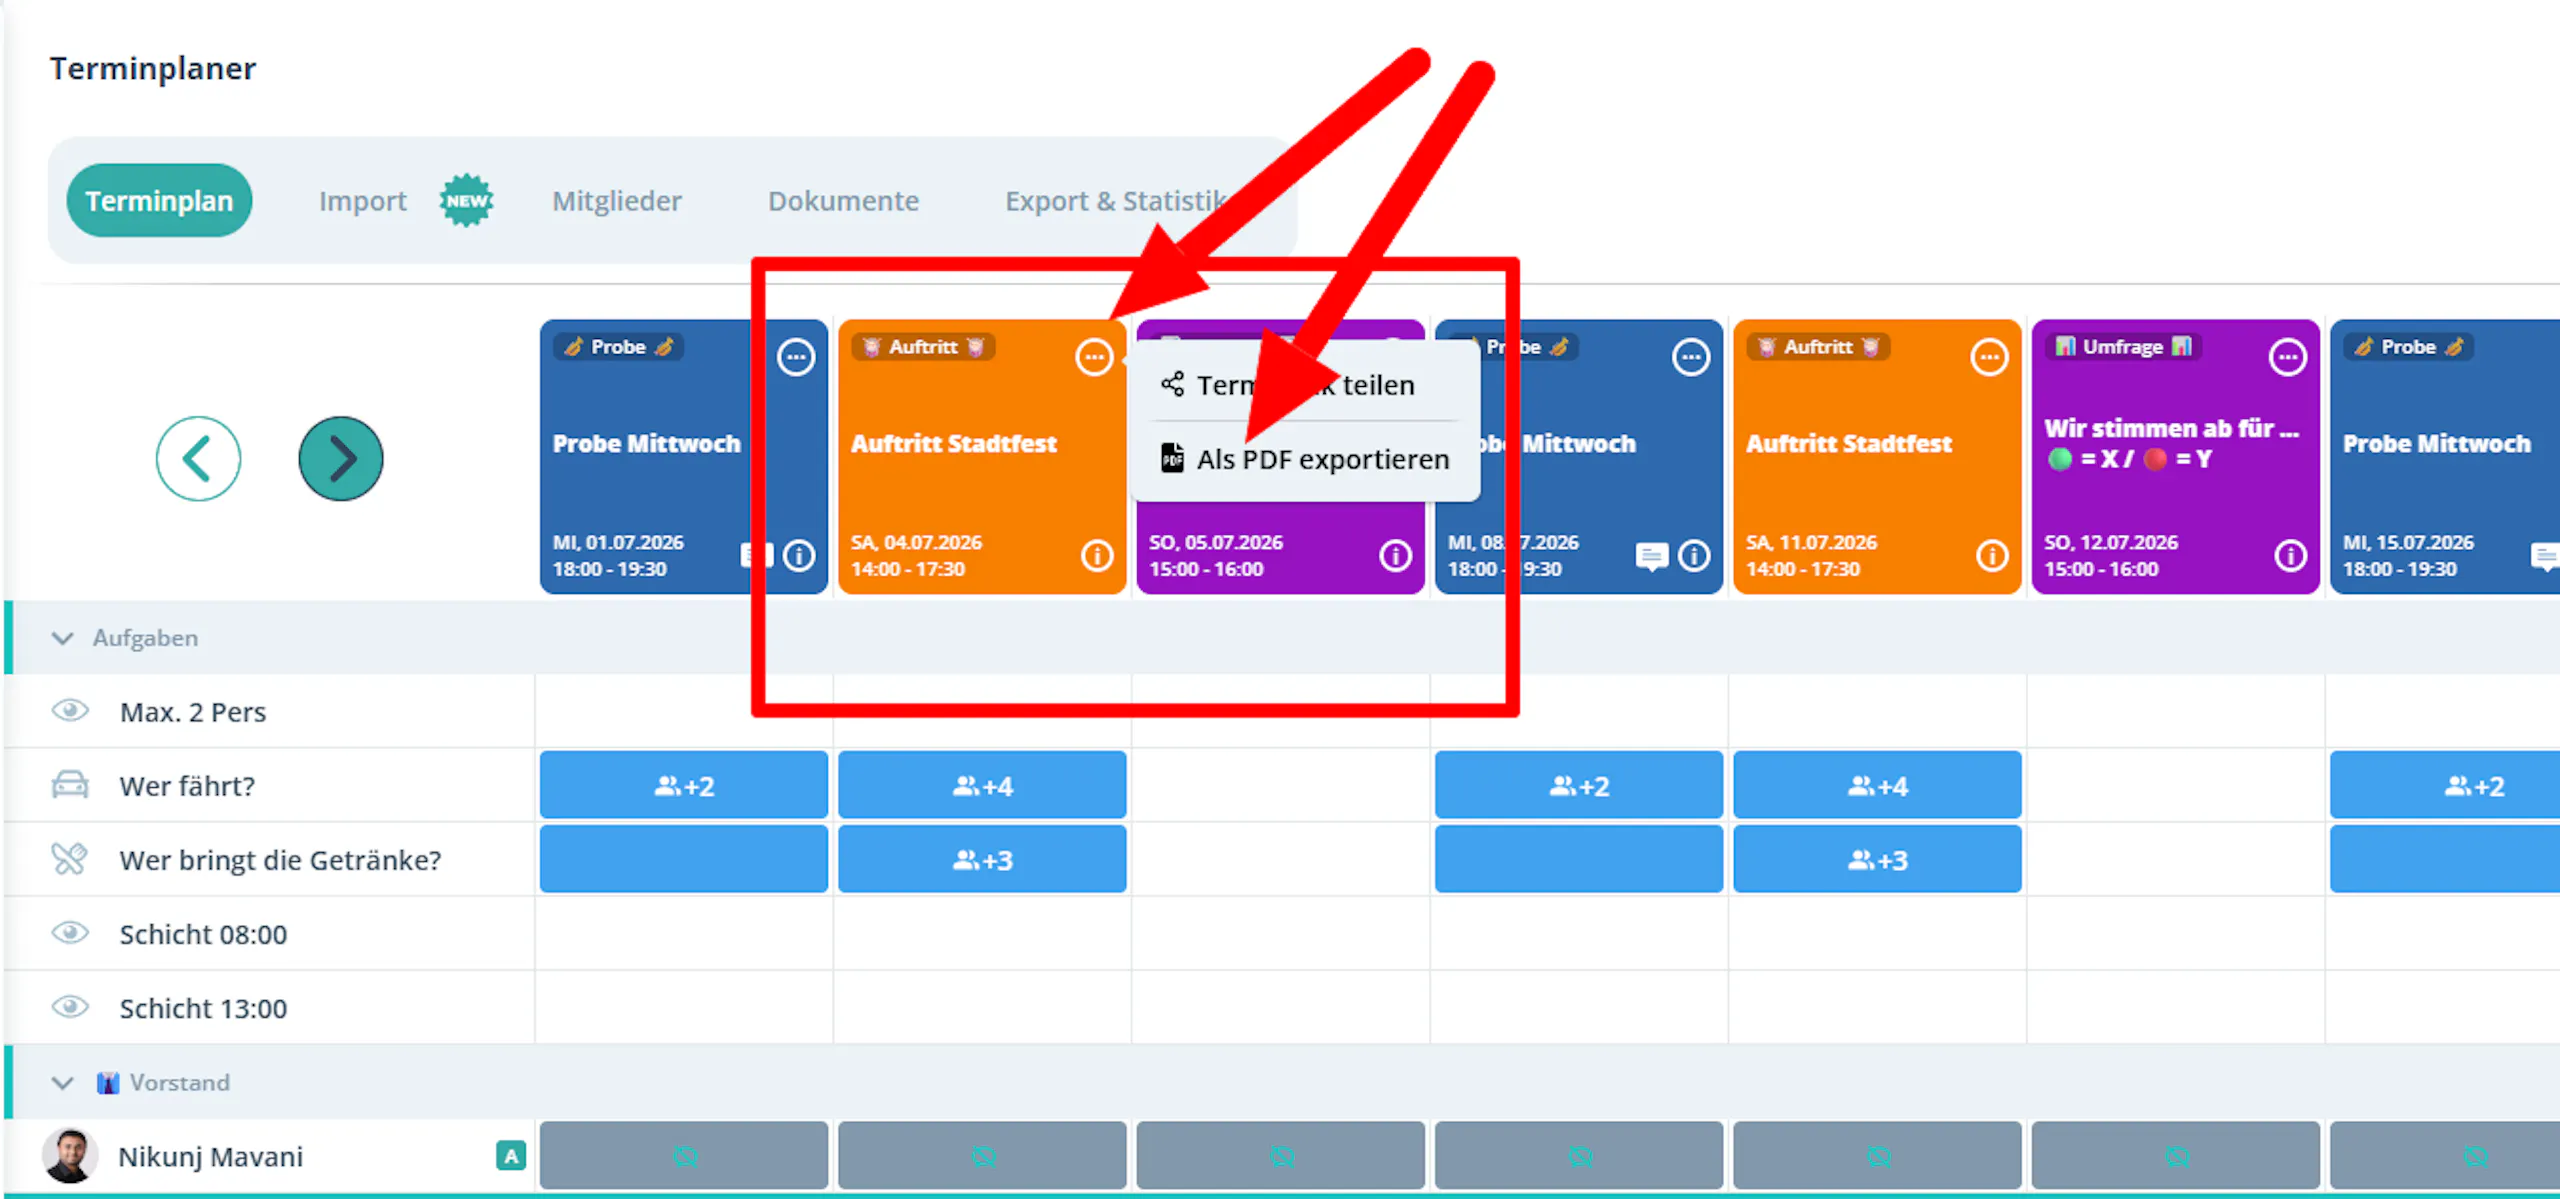Open Wer fährt? +4 cell for 11.07.2026
2560x1199 pixels.
pos(1877,786)
